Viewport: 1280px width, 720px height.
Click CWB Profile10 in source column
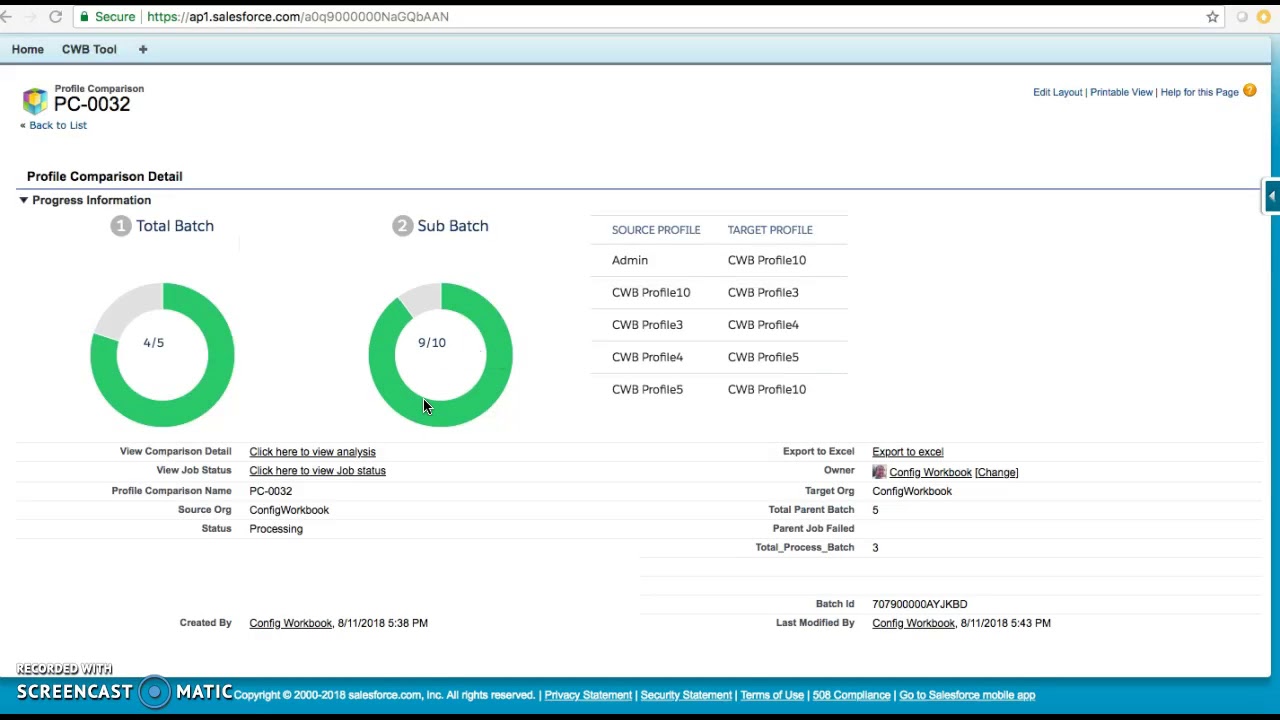tap(651, 293)
